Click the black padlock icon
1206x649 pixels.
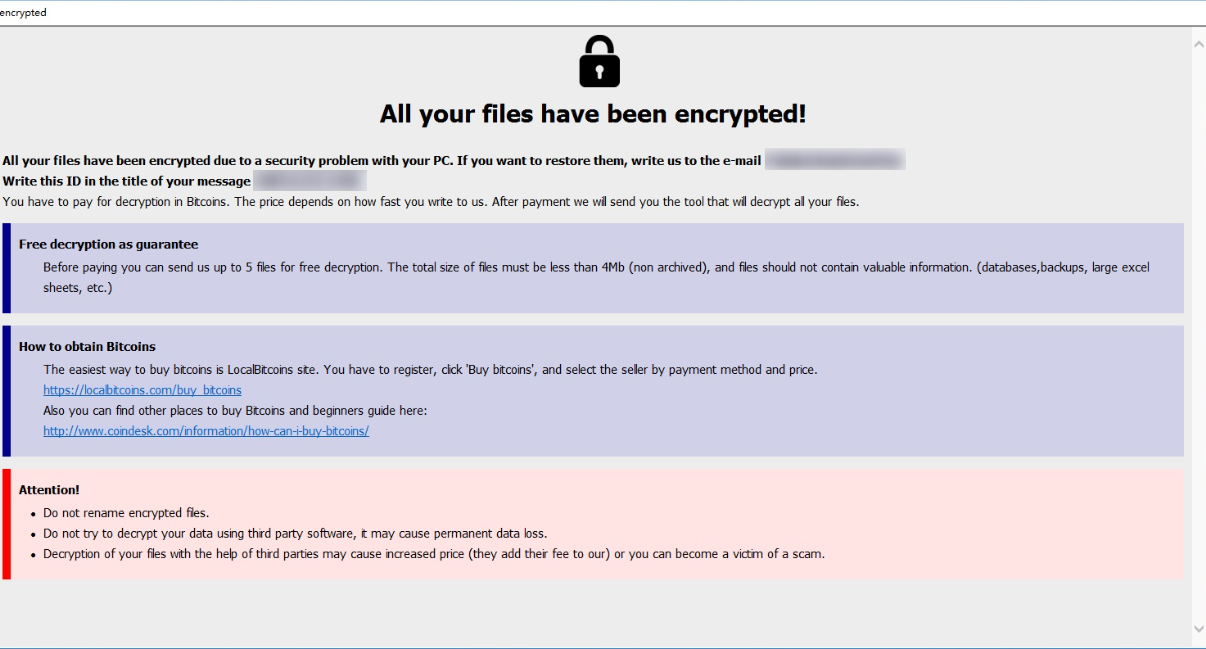tap(599, 61)
